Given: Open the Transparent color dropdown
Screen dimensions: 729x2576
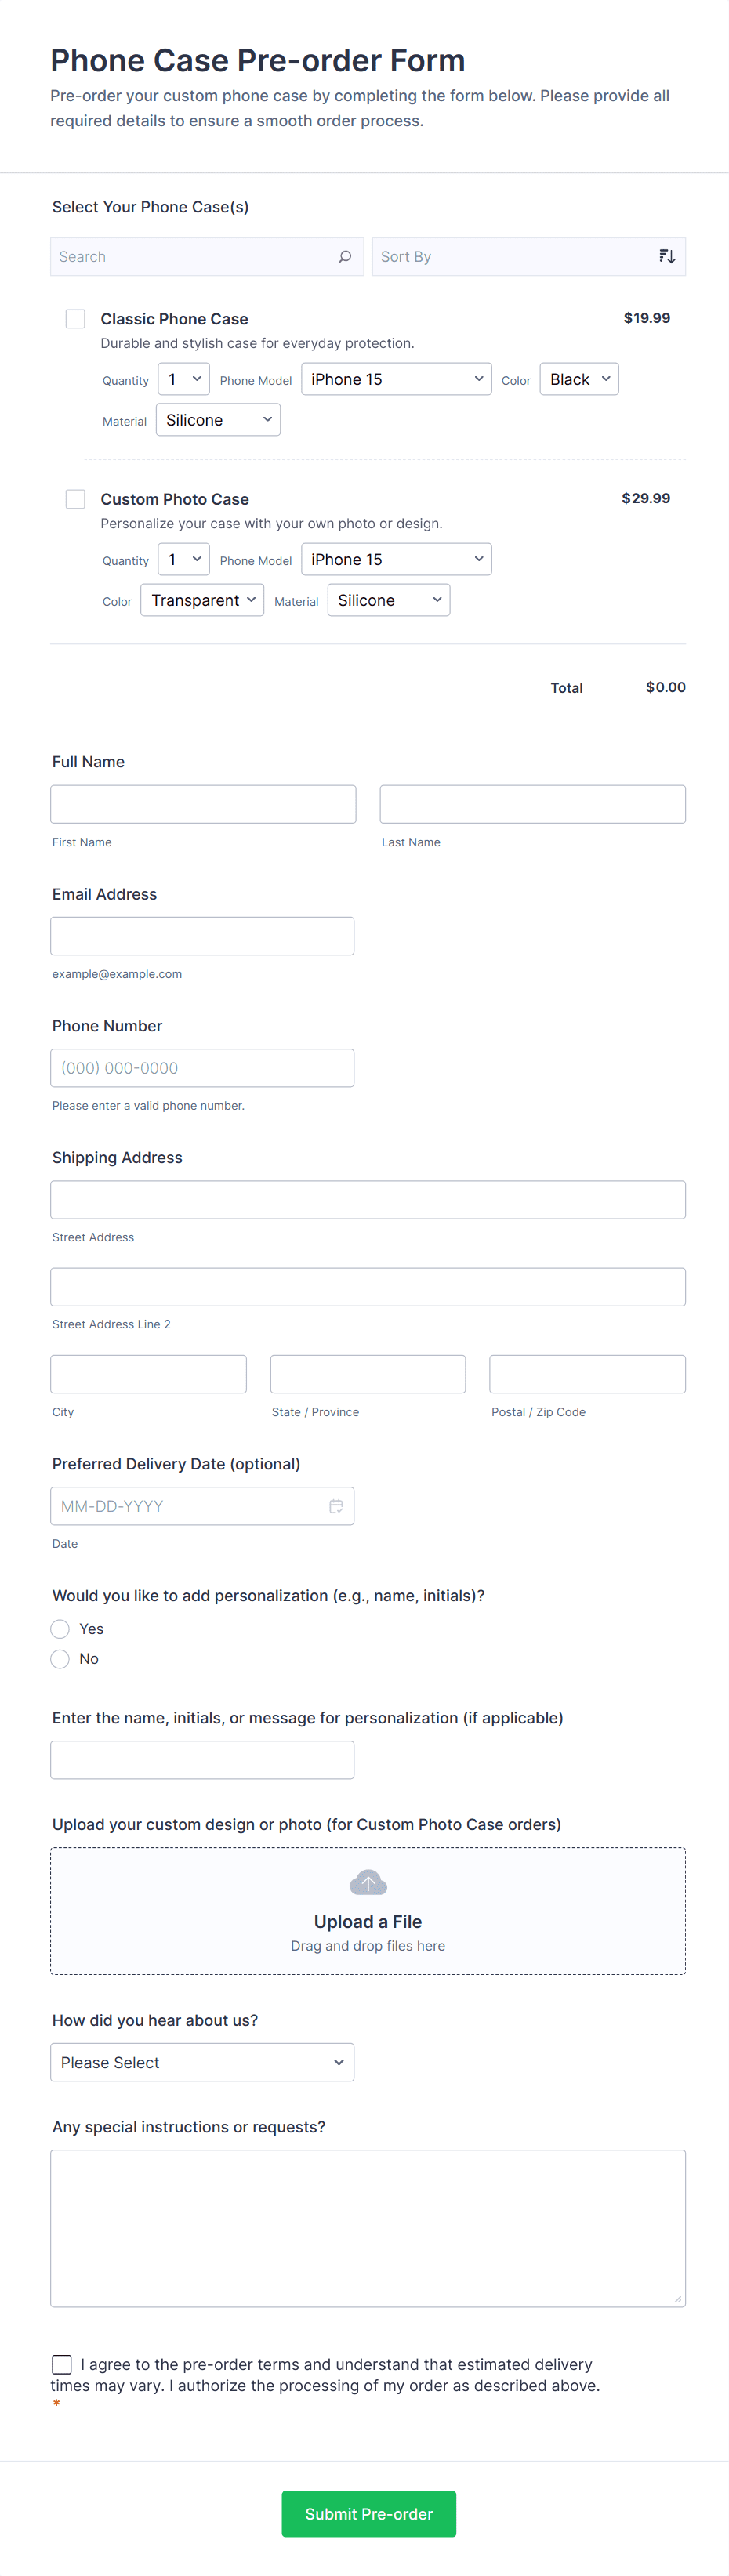Looking at the screenshot, I should pos(202,600).
